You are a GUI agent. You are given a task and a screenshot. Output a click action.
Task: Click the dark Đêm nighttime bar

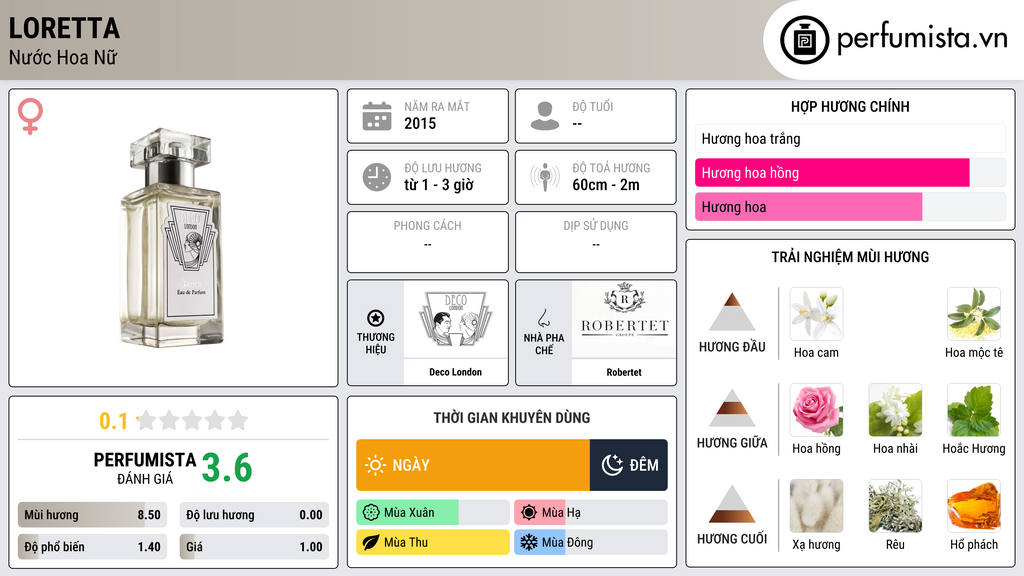(629, 465)
